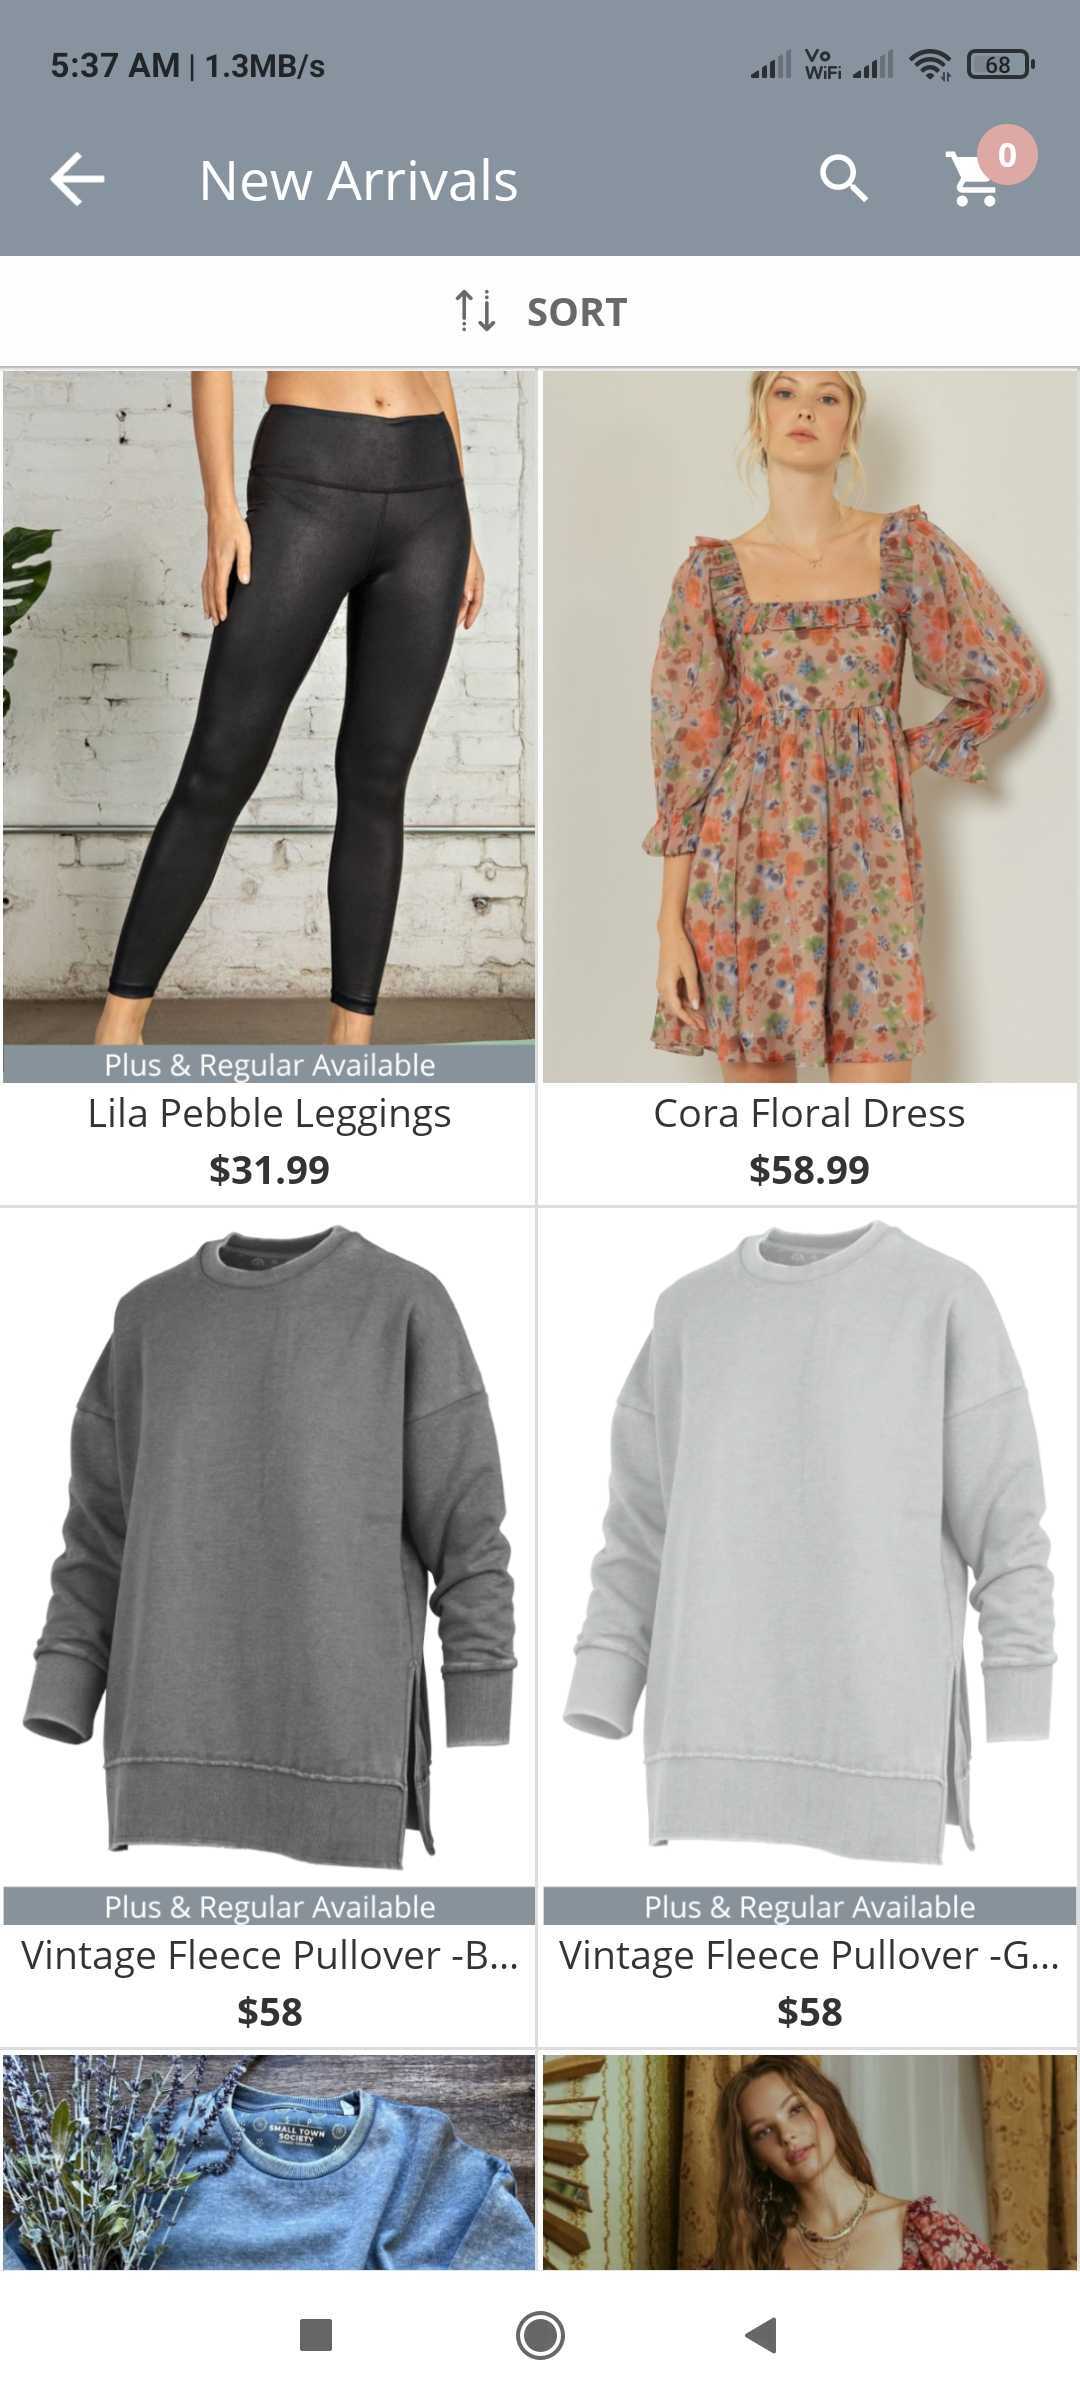Open the shopping cart icon
This screenshot has width=1080, height=2400.
[974, 181]
